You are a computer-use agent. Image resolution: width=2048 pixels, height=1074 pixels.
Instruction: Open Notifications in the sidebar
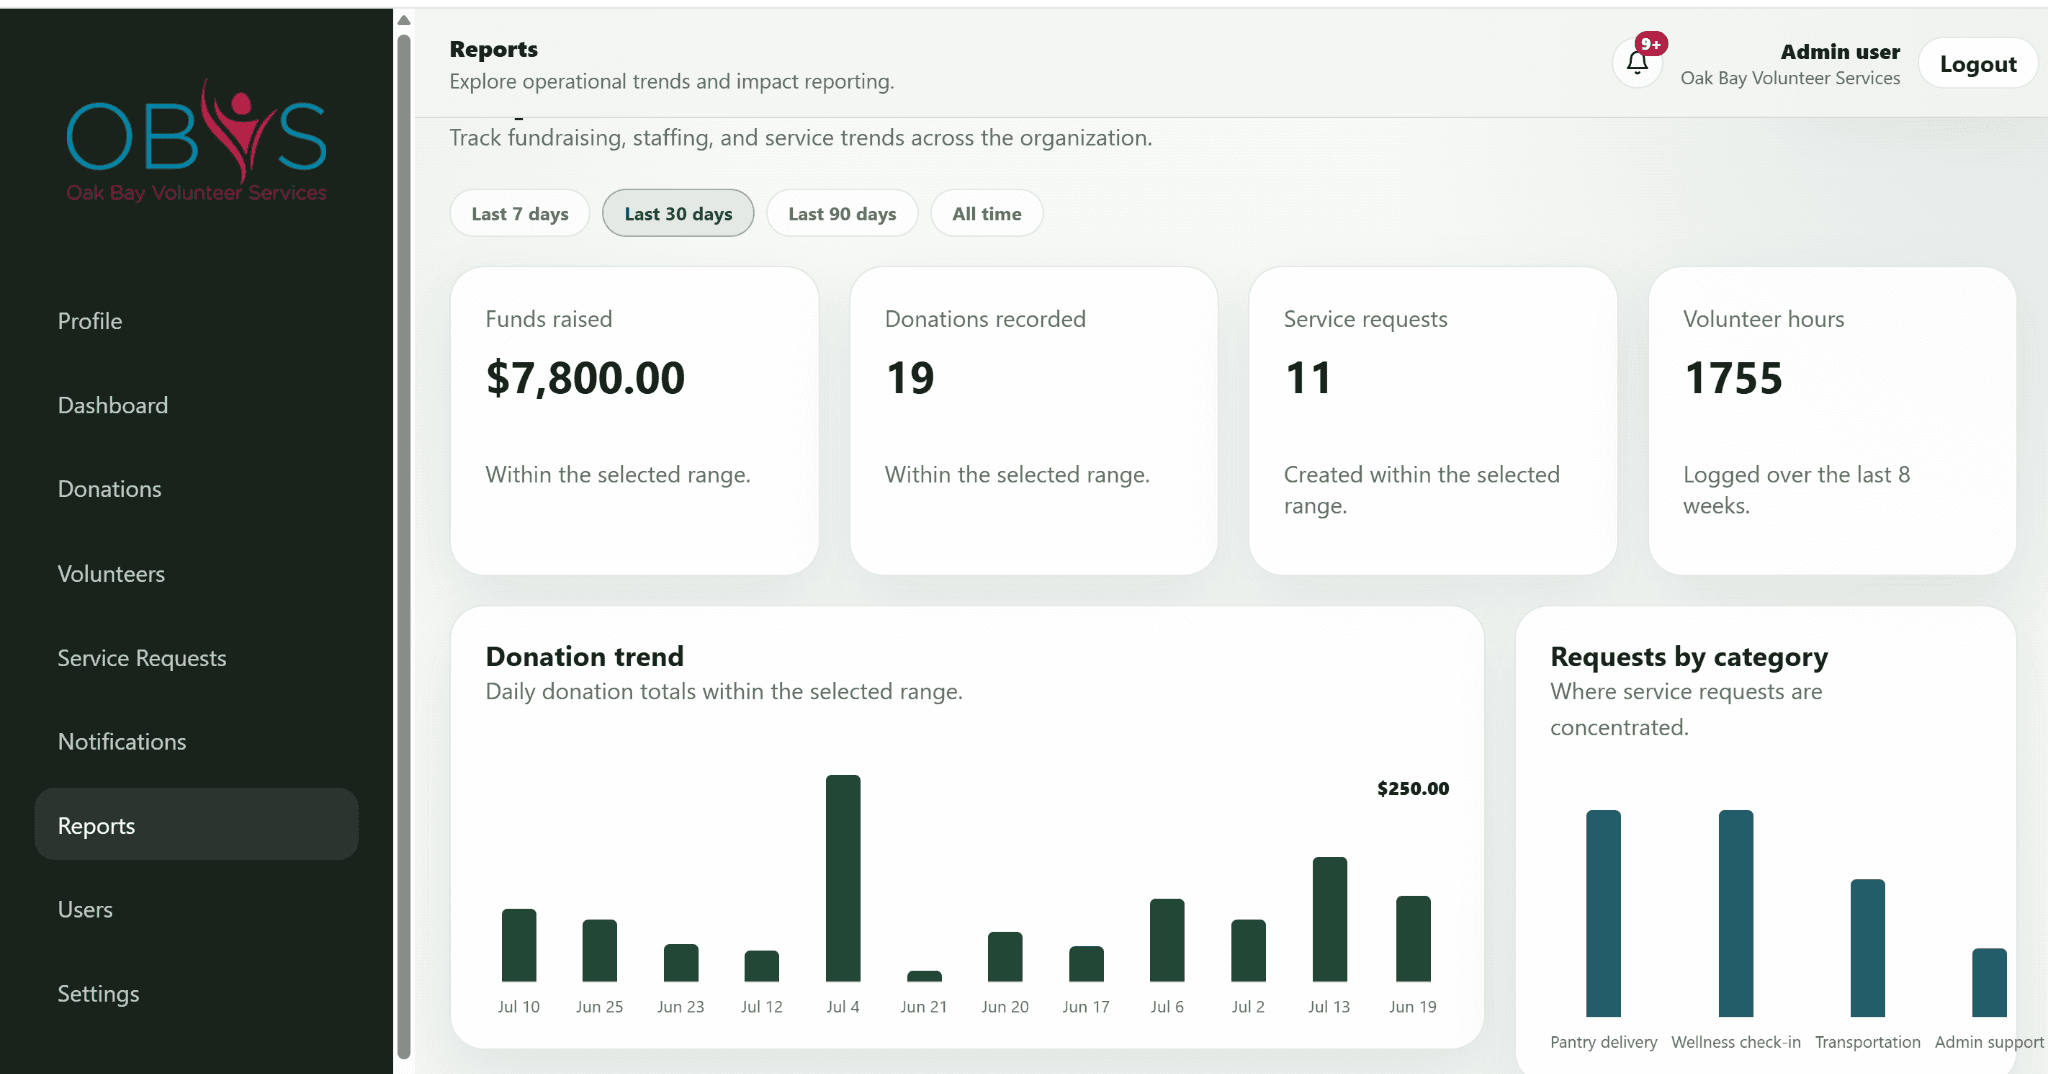coord(196,742)
